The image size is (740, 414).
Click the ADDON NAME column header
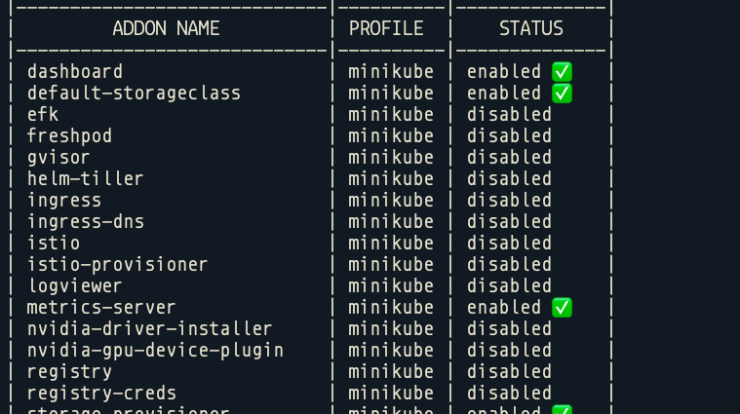click(x=166, y=28)
